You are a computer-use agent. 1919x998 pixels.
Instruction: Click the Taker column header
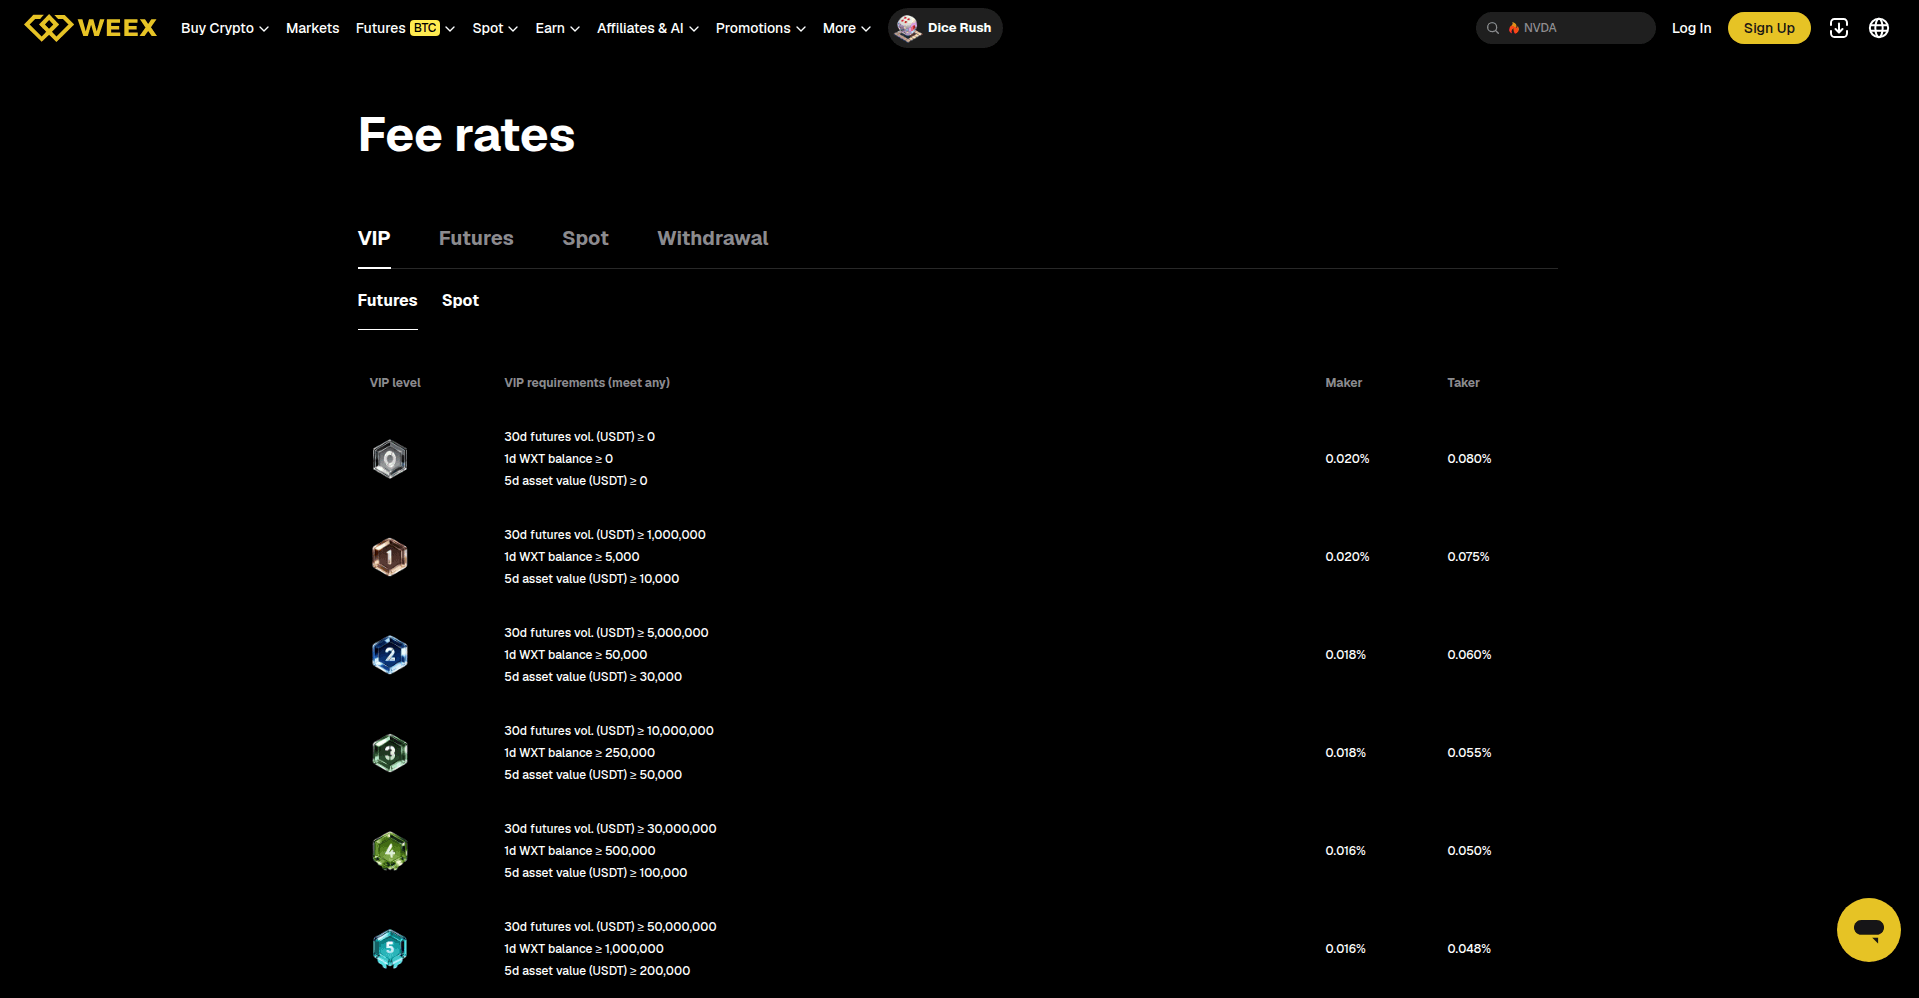[1463, 383]
